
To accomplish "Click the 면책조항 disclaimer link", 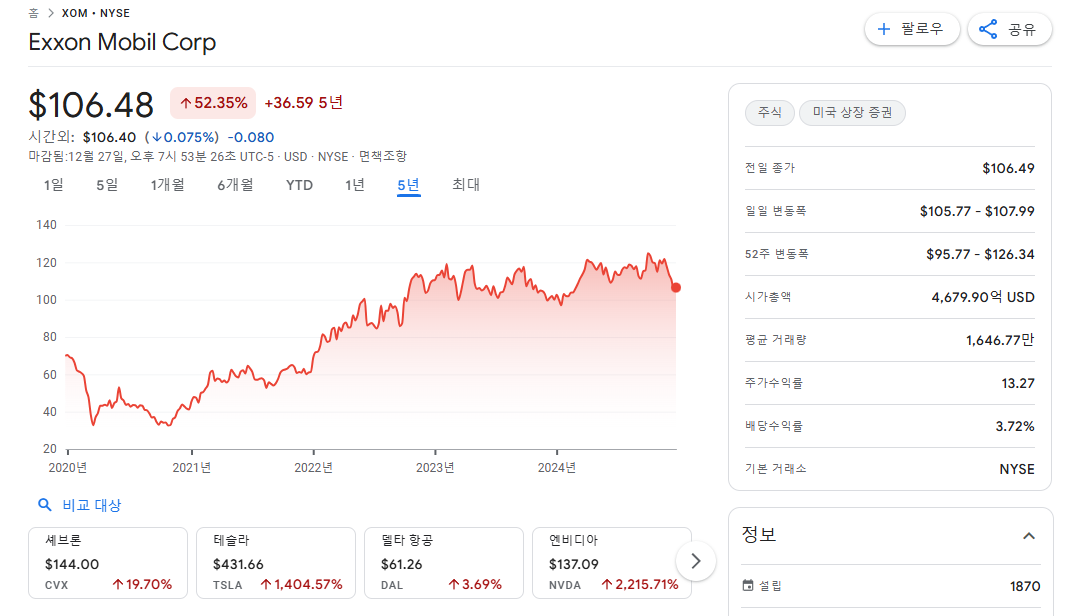I will tap(383, 156).
